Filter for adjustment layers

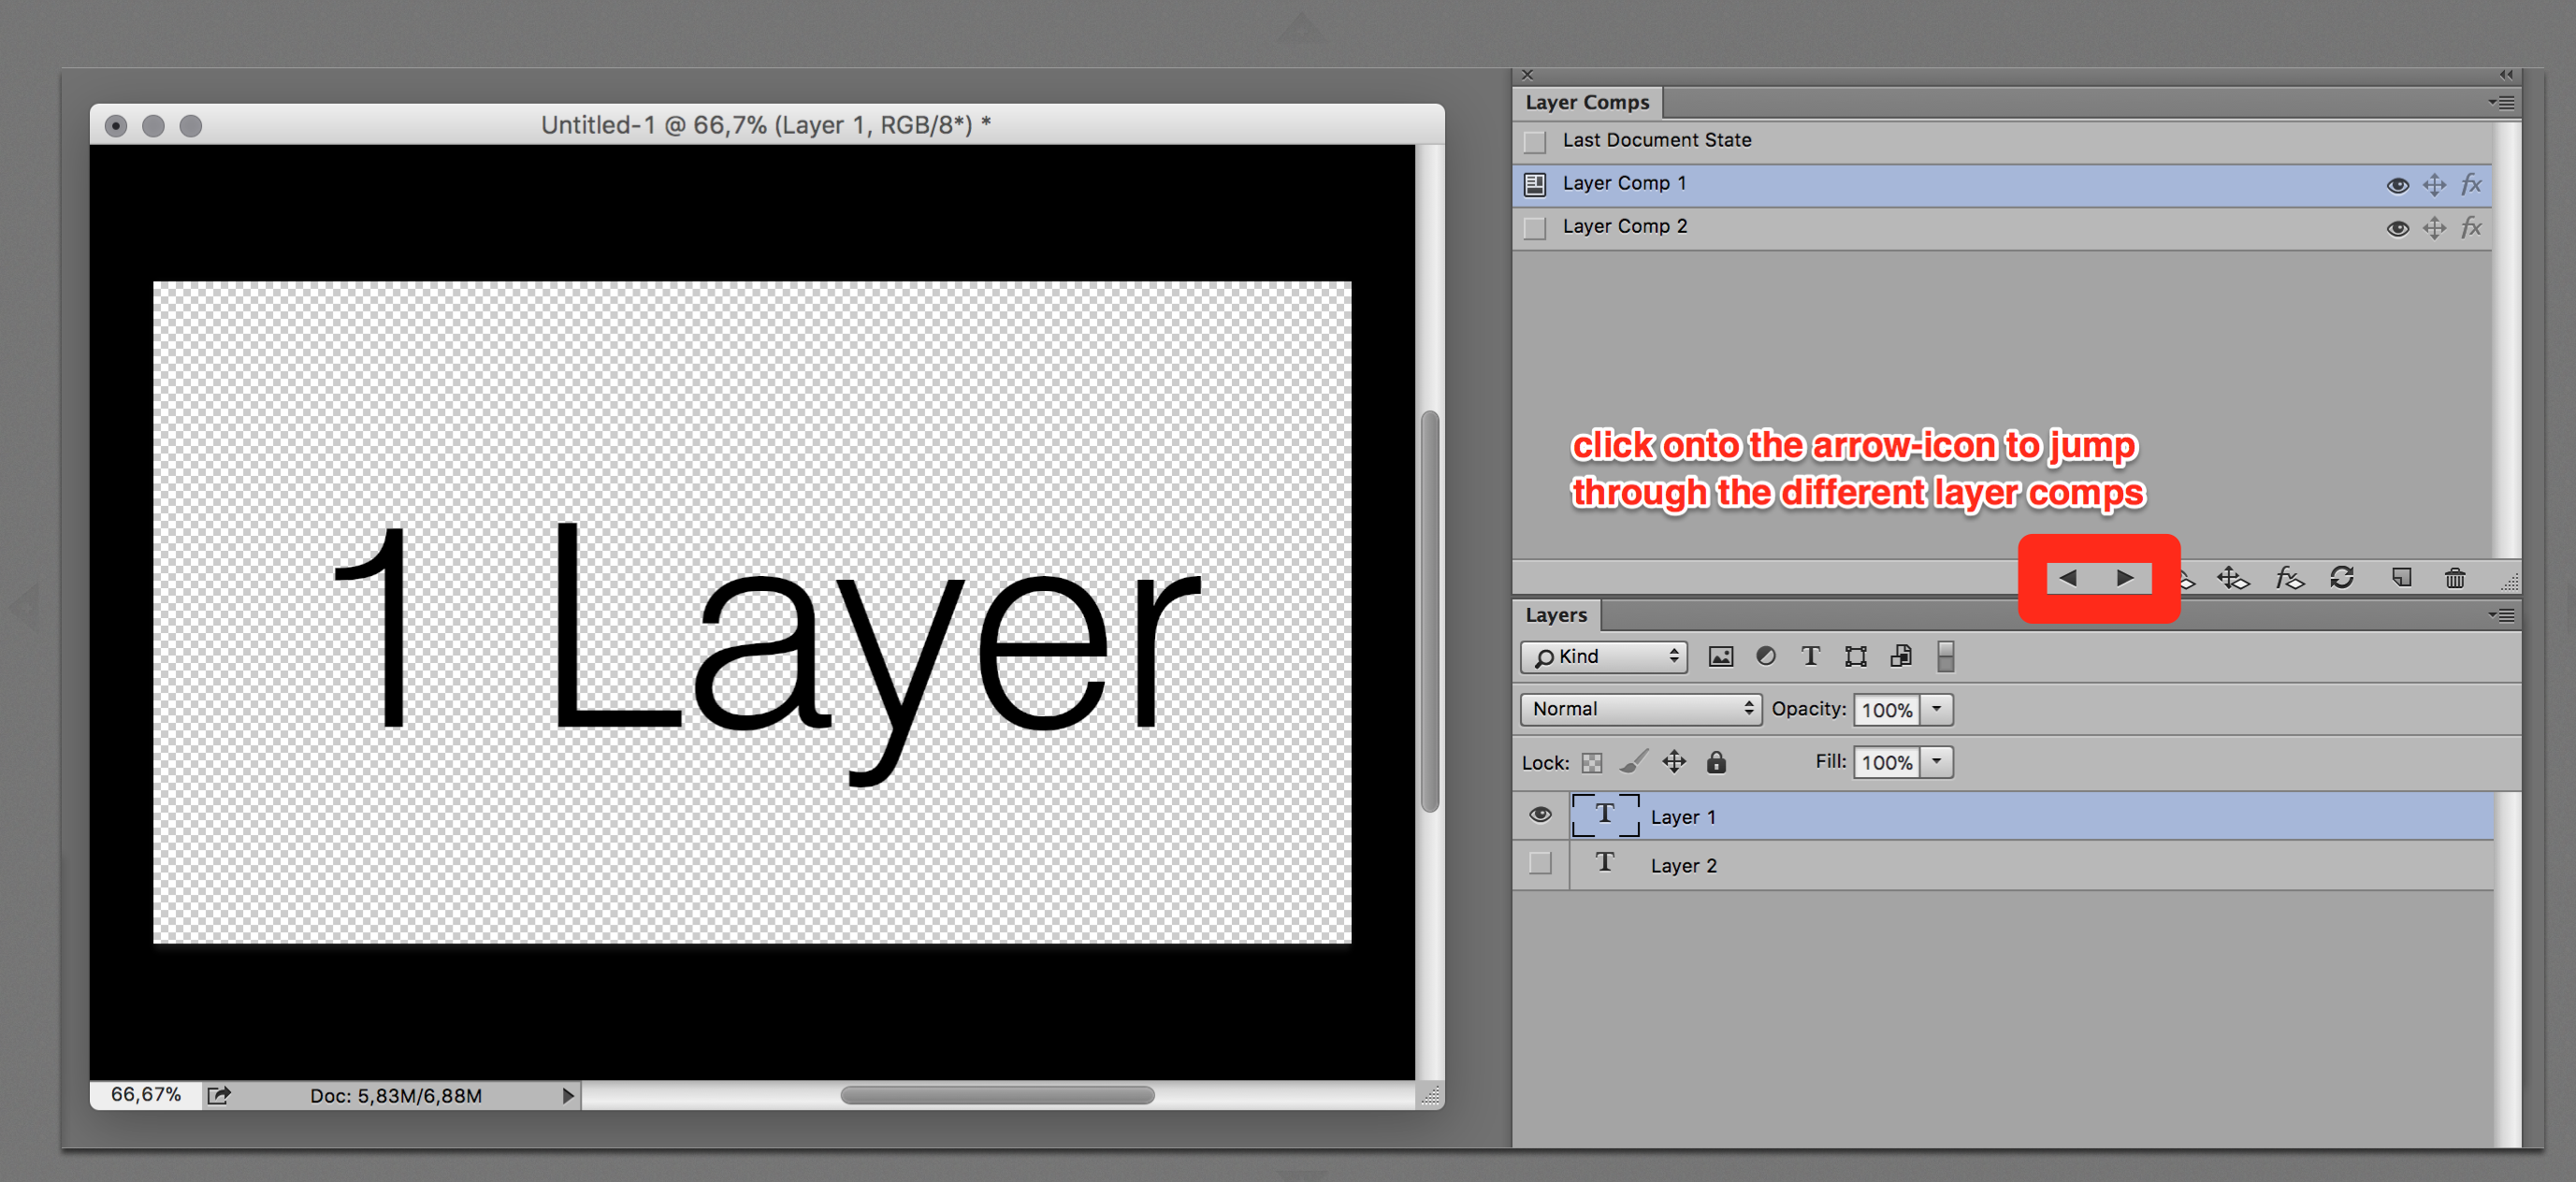1766,656
